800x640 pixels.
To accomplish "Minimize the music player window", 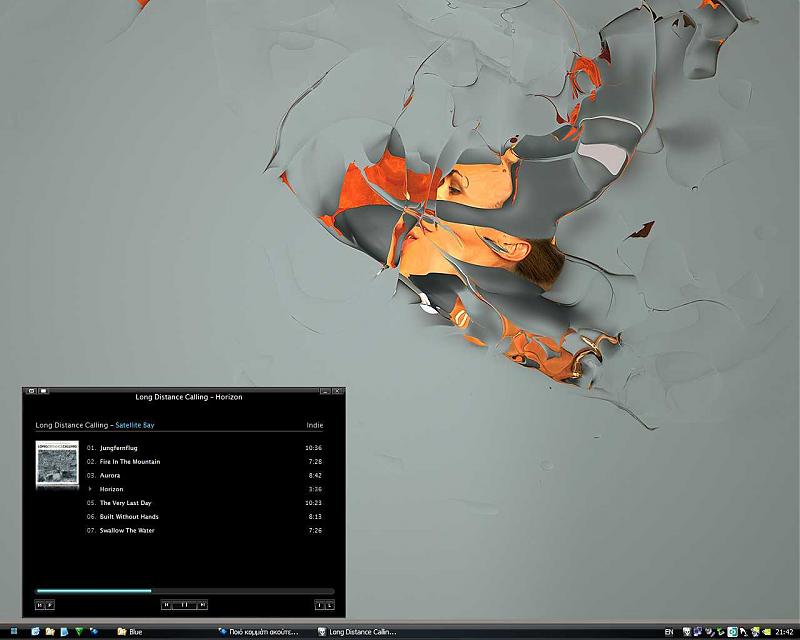I will tap(326, 391).
